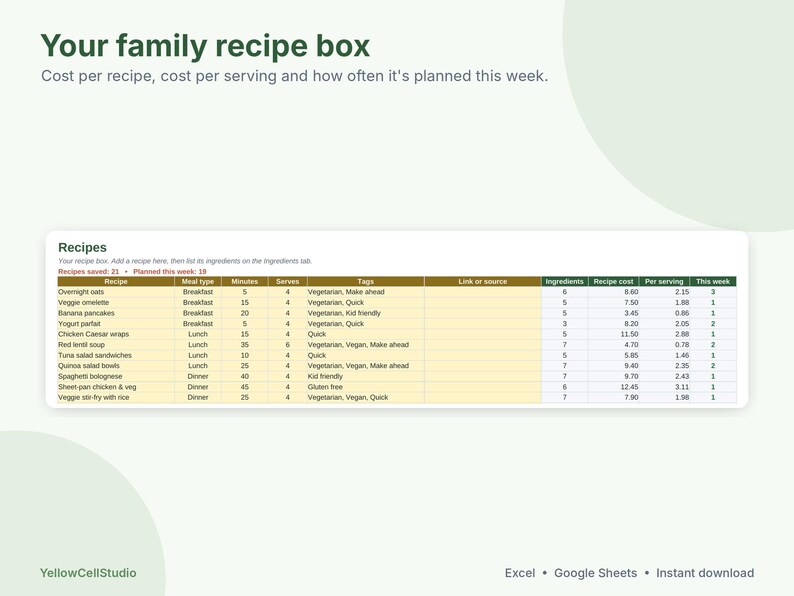Click the "Veggie omelette" recipe cell
Image resolution: width=794 pixels, height=596 pixels.
[x=116, y=303]
